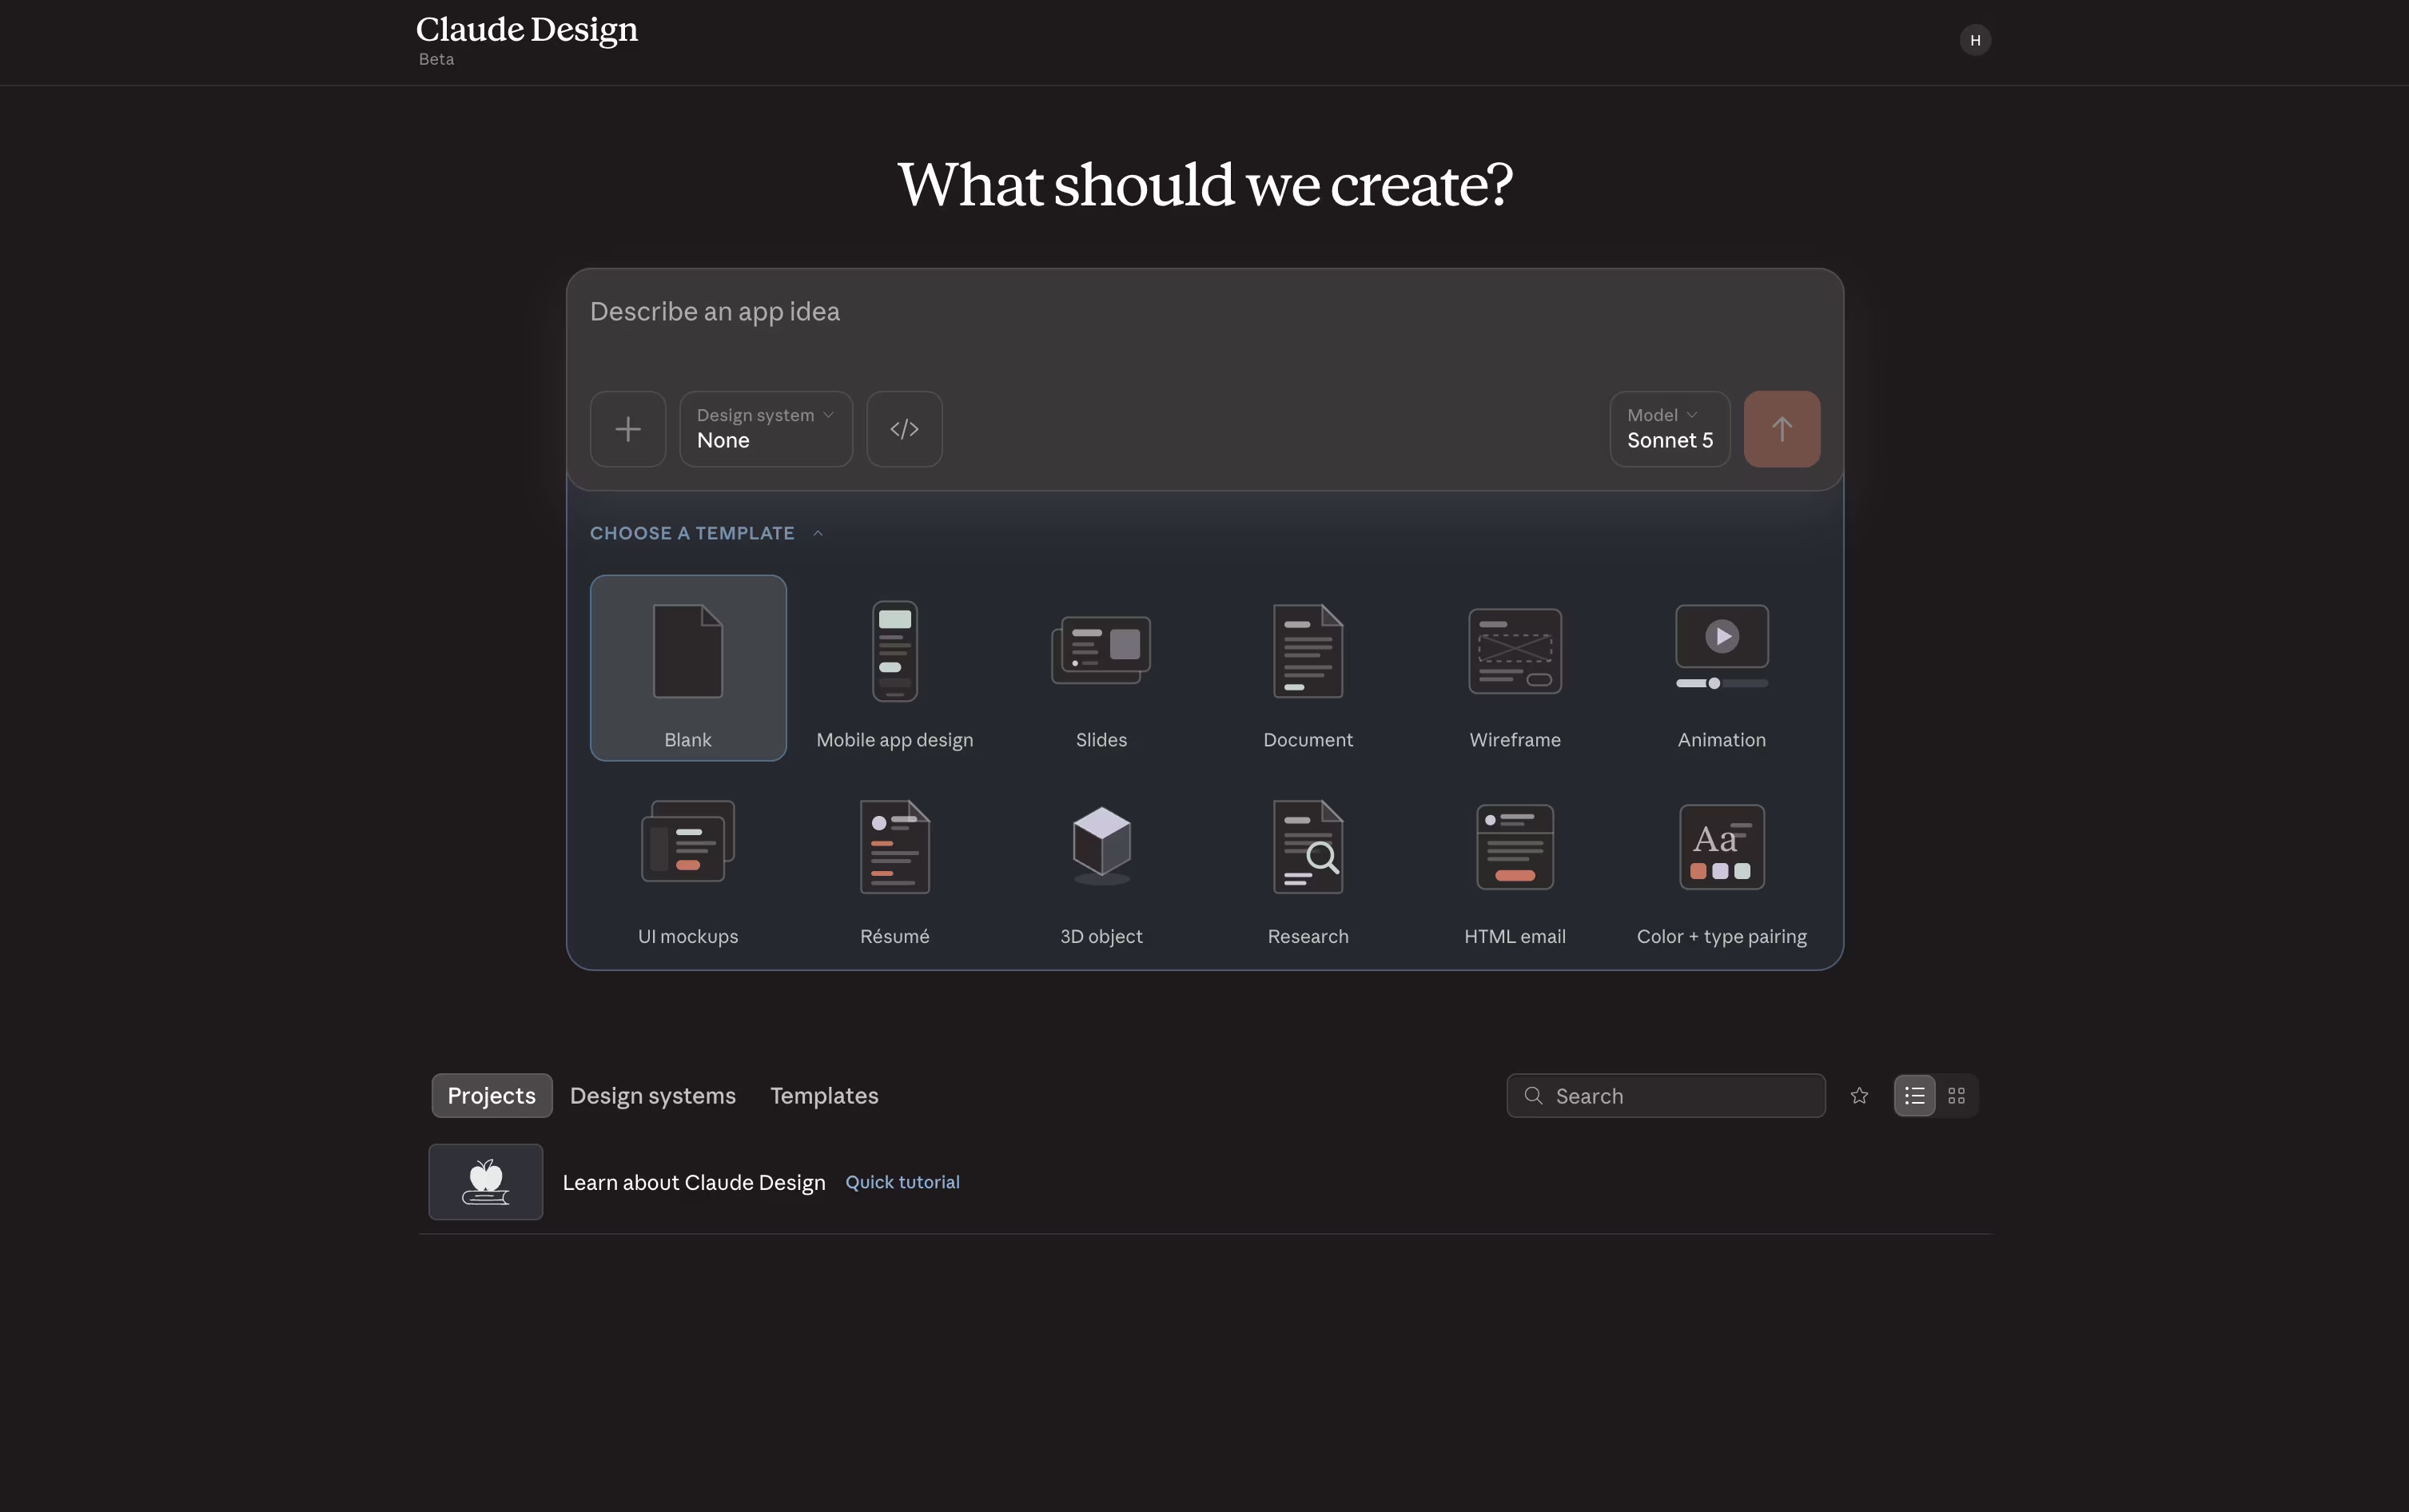2409x1512 pixels.
Task: Open the Projects tab
Action: (x=491, y=1096)
